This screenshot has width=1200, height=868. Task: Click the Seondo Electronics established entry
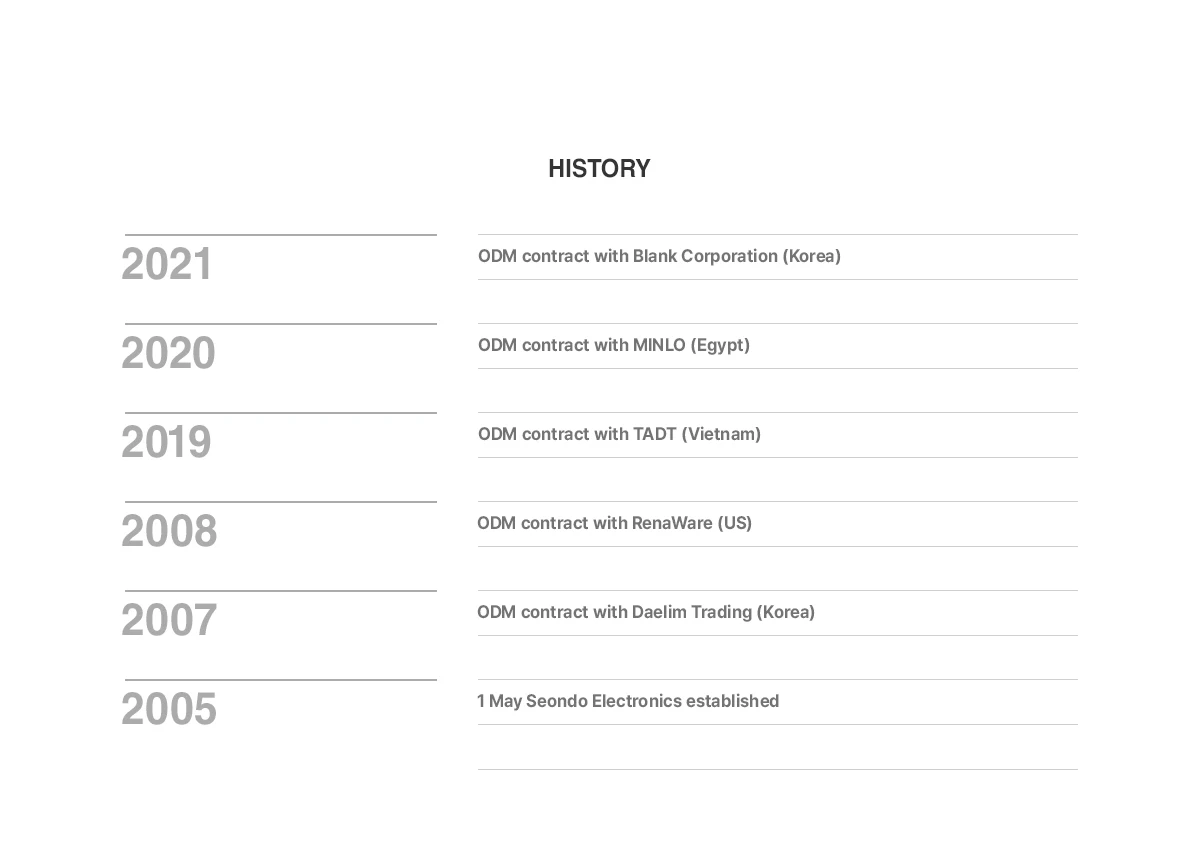(628, 701)
